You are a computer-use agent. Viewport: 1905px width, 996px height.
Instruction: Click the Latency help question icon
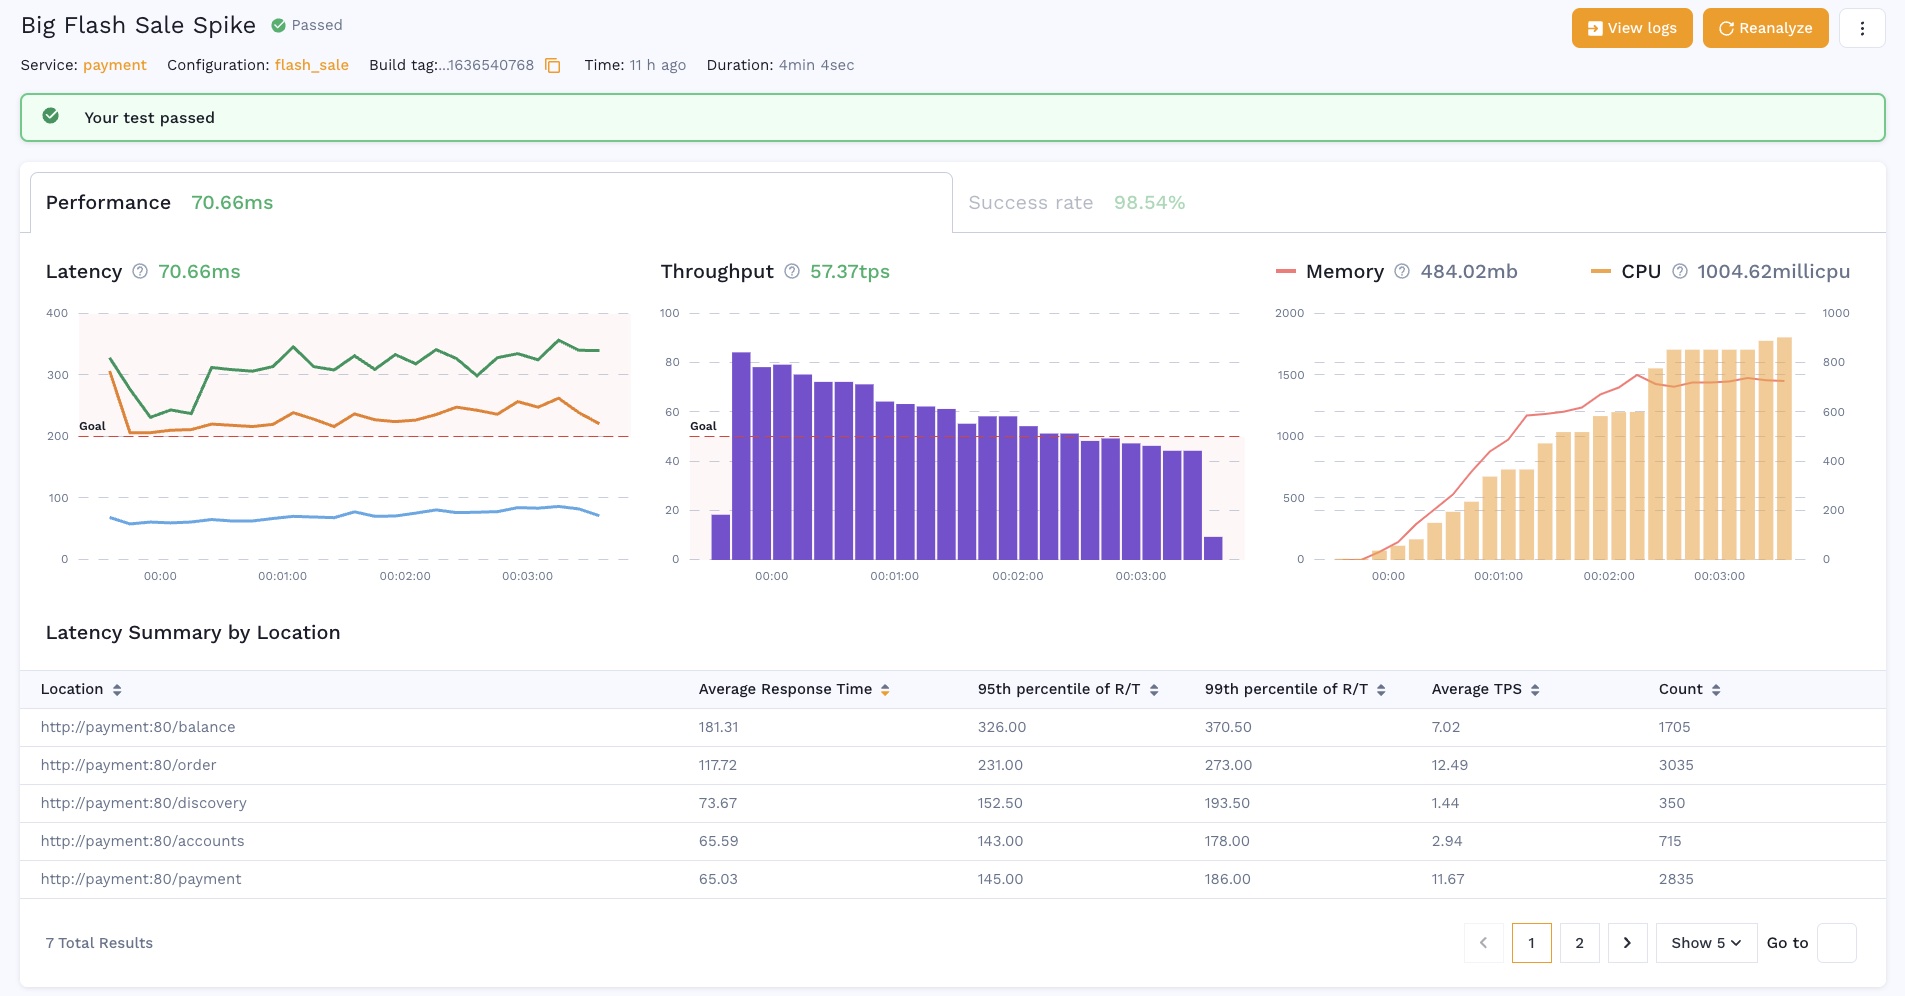(x=140, y=271)
